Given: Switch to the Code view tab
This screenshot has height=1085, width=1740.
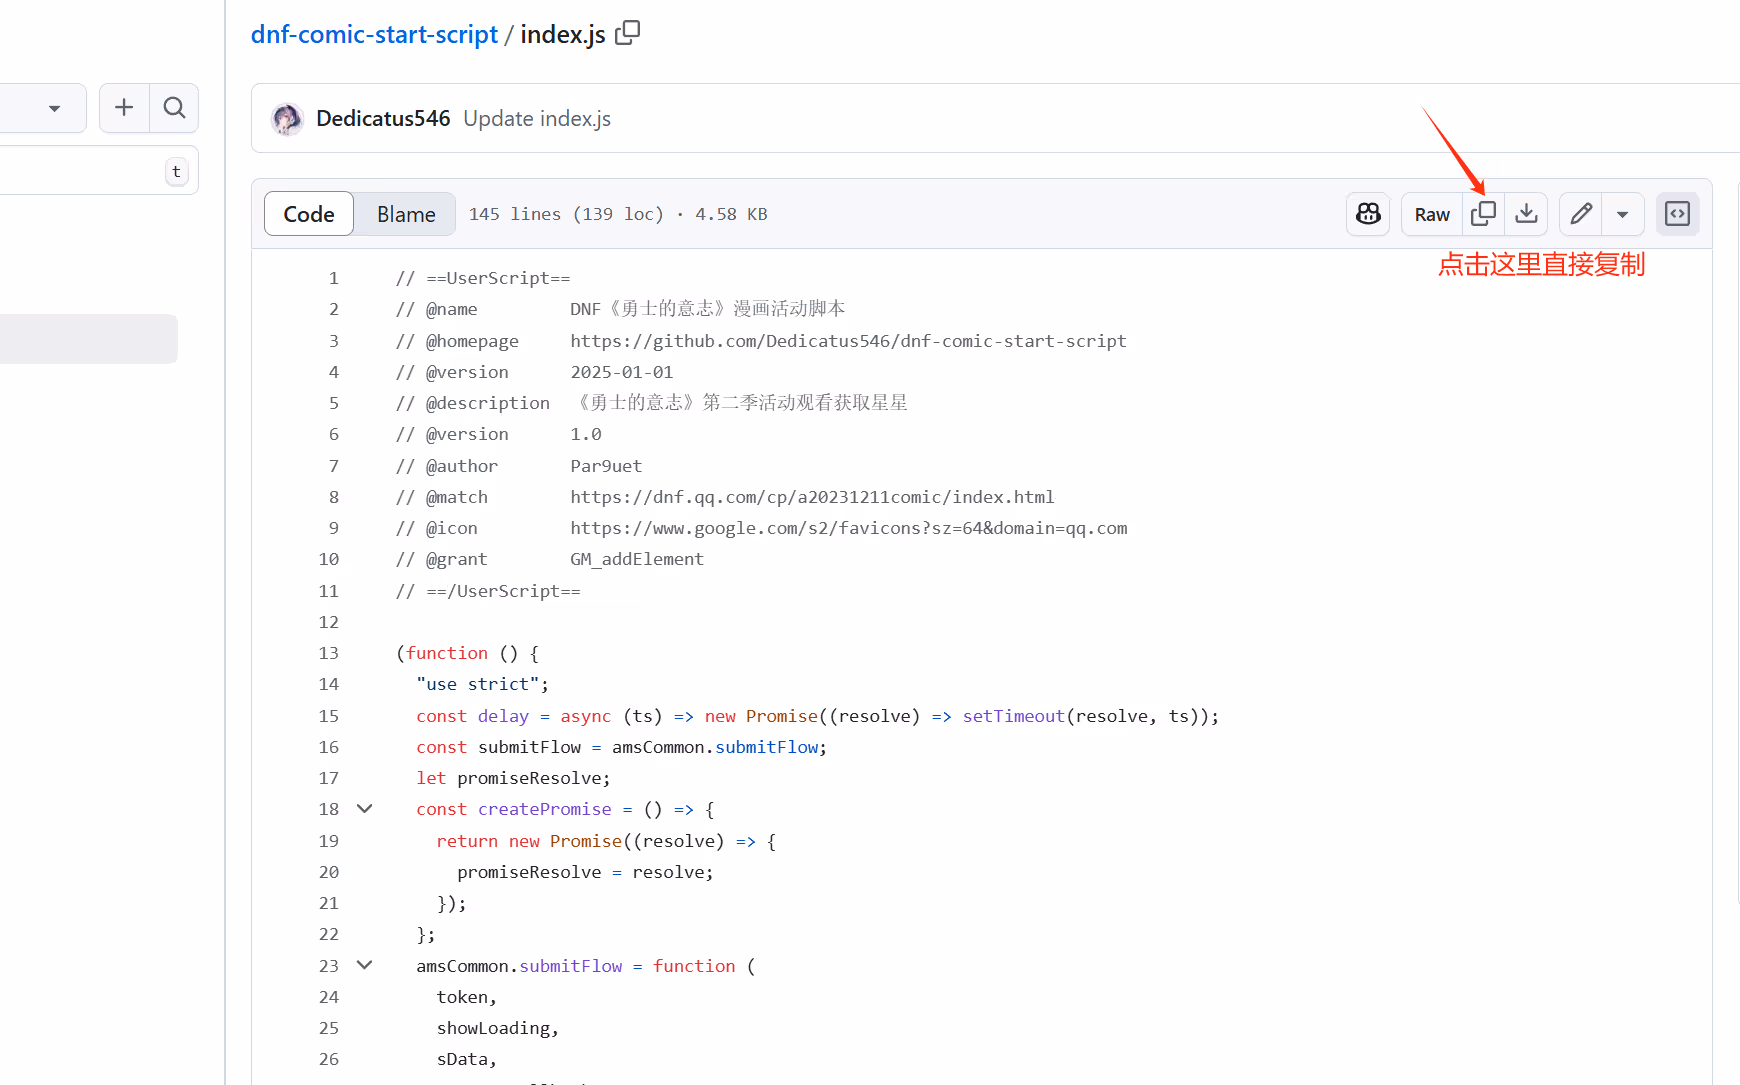Looking at the screenshot, I should point(309,214).
